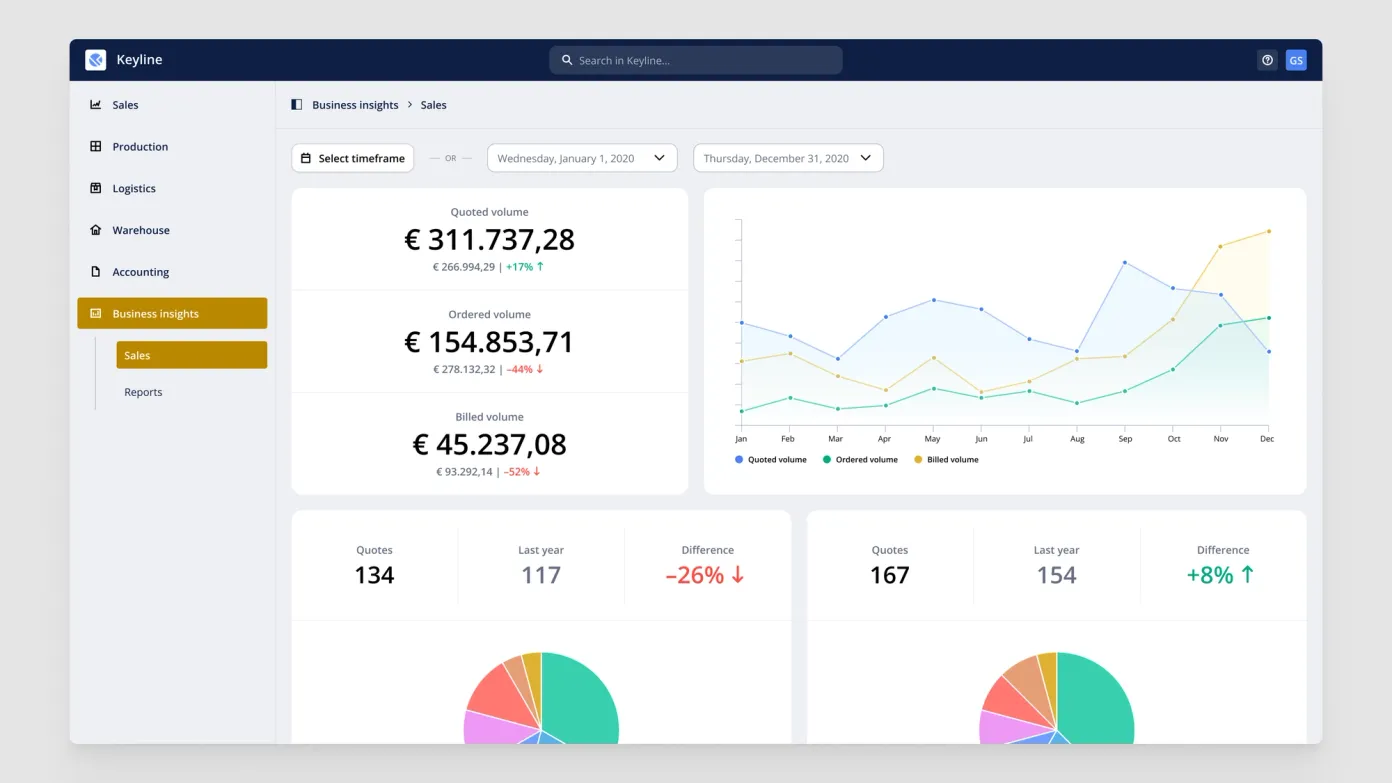Viewport: 1392px width, 783px height.
Task: Click the blue Quoted volume legend dot
Action: [739, 460]
